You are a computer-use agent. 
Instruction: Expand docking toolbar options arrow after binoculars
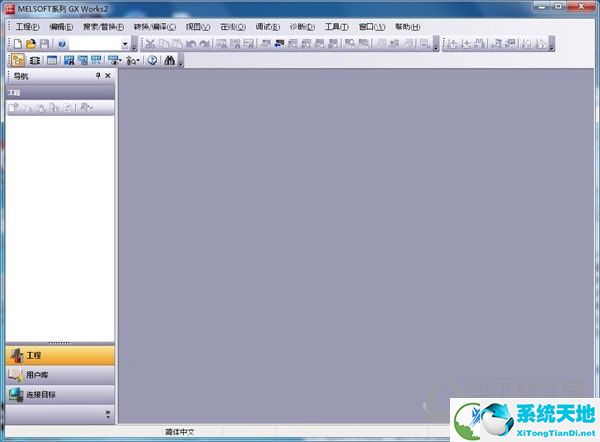click(x=181, y=61)
